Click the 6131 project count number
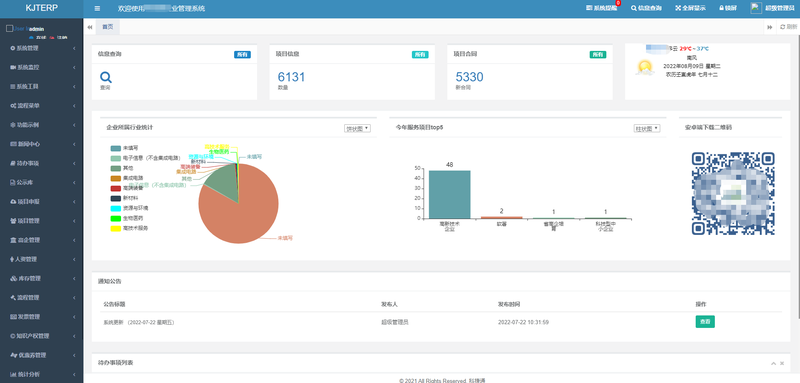This screenshot has width=800, height=383. point(291,77)
